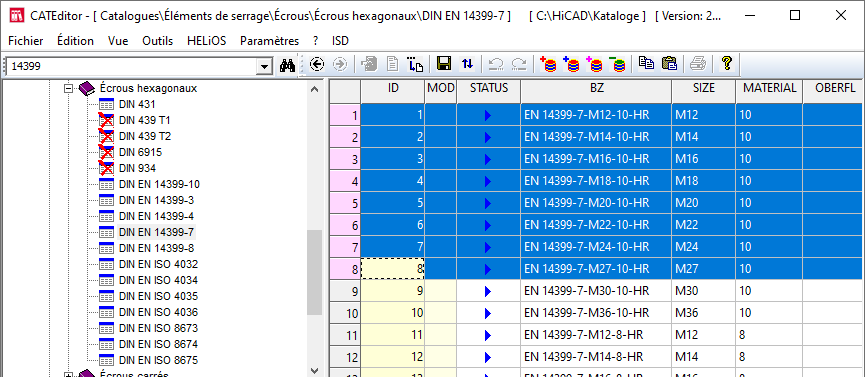Screen dimensions: 865x377
Task: Click row header number 5
Action: pyautogui.click(x=345, y=204)
